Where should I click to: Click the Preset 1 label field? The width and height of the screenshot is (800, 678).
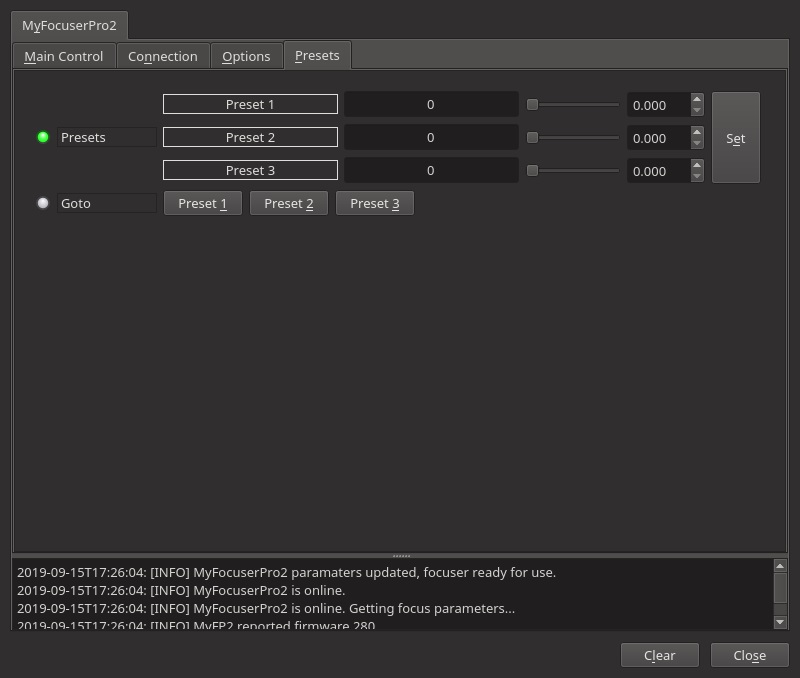(250, 104)
